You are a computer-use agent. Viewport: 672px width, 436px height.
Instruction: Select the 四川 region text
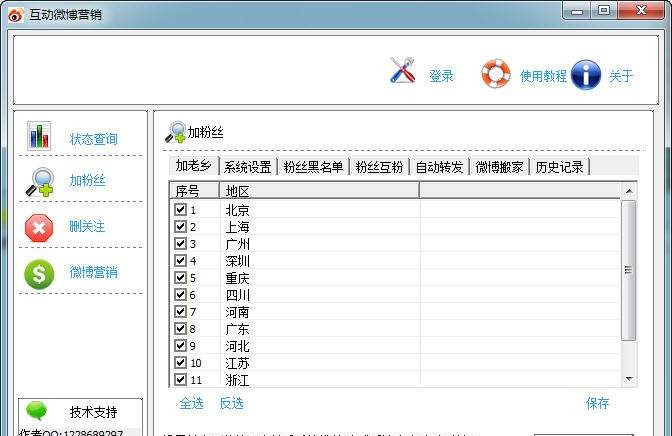tap(237, 295)
